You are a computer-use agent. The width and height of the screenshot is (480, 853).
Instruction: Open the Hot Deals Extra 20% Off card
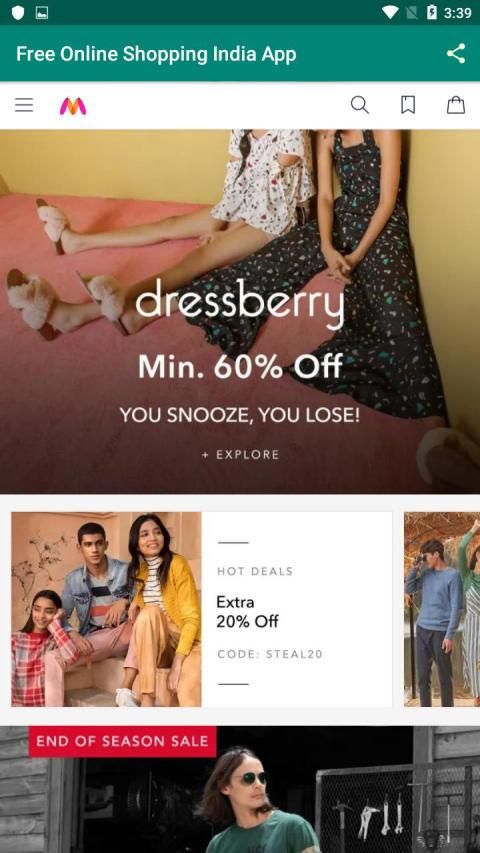click(201, 609)
